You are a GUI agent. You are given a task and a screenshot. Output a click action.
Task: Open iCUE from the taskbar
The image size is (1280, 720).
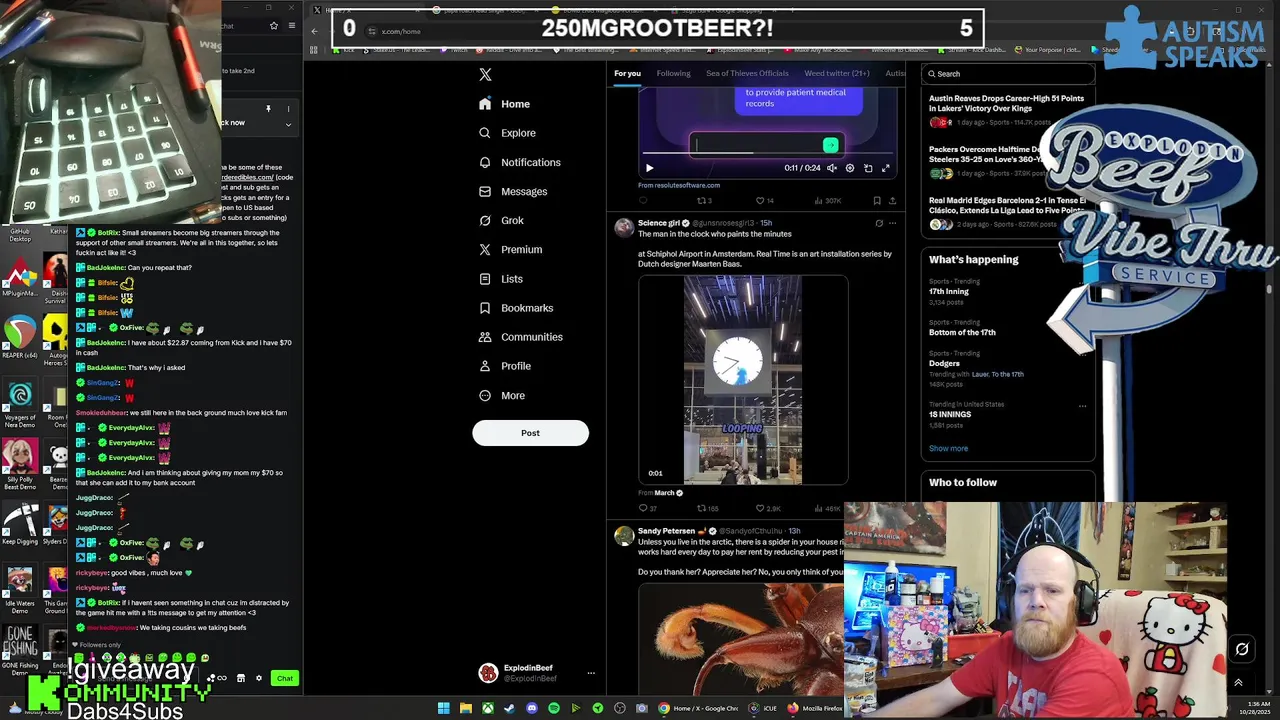click(764, 708)
